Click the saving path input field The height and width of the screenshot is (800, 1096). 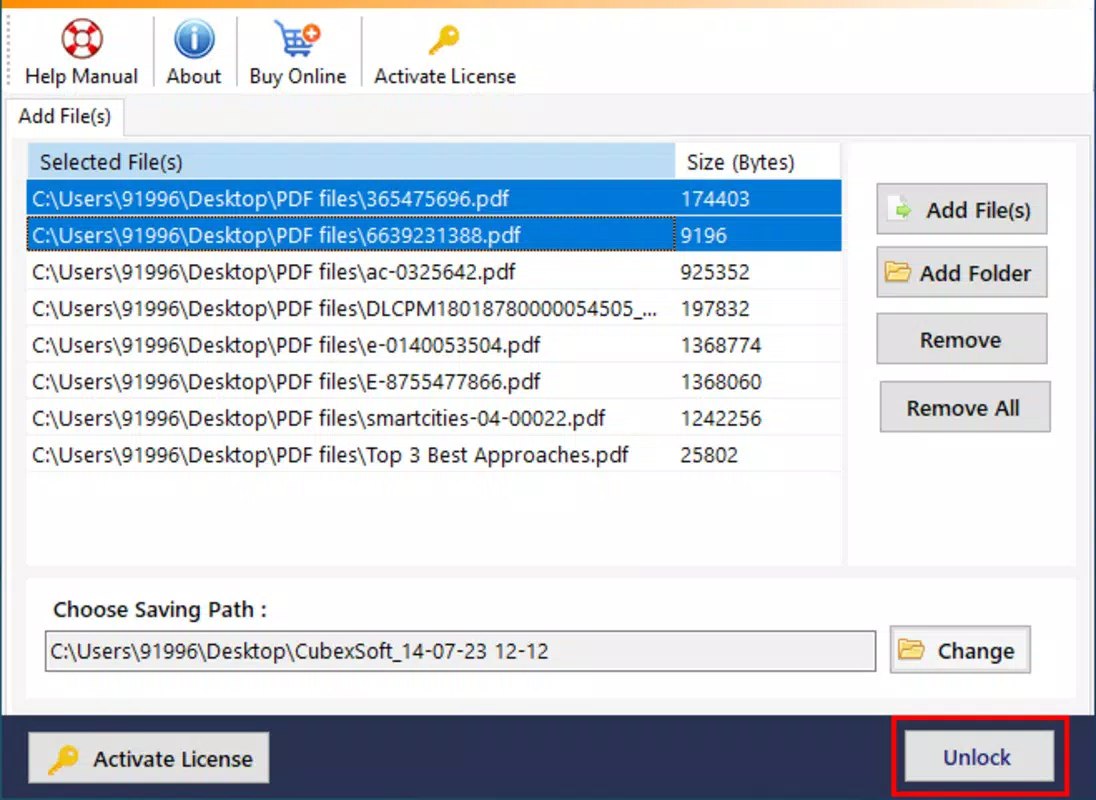coord(460,651)
